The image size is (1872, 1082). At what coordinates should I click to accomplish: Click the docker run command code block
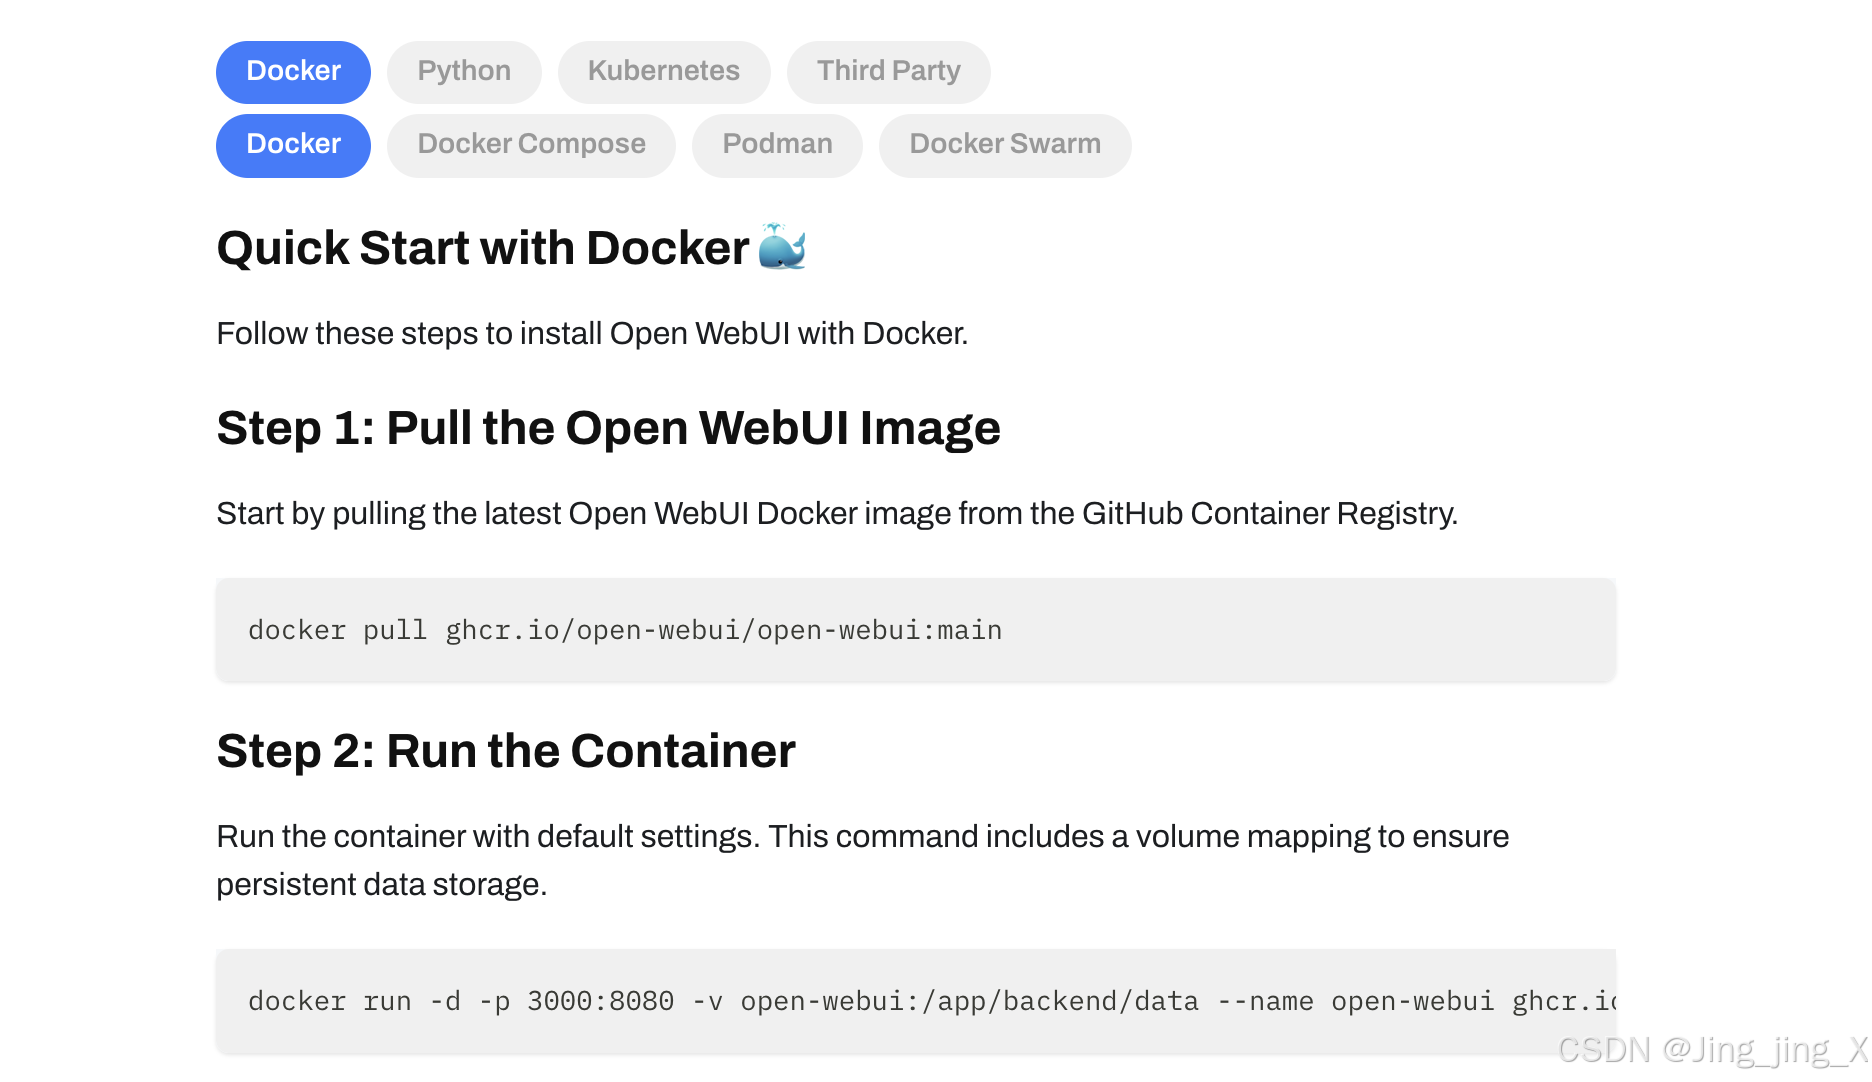(916, 1001)
